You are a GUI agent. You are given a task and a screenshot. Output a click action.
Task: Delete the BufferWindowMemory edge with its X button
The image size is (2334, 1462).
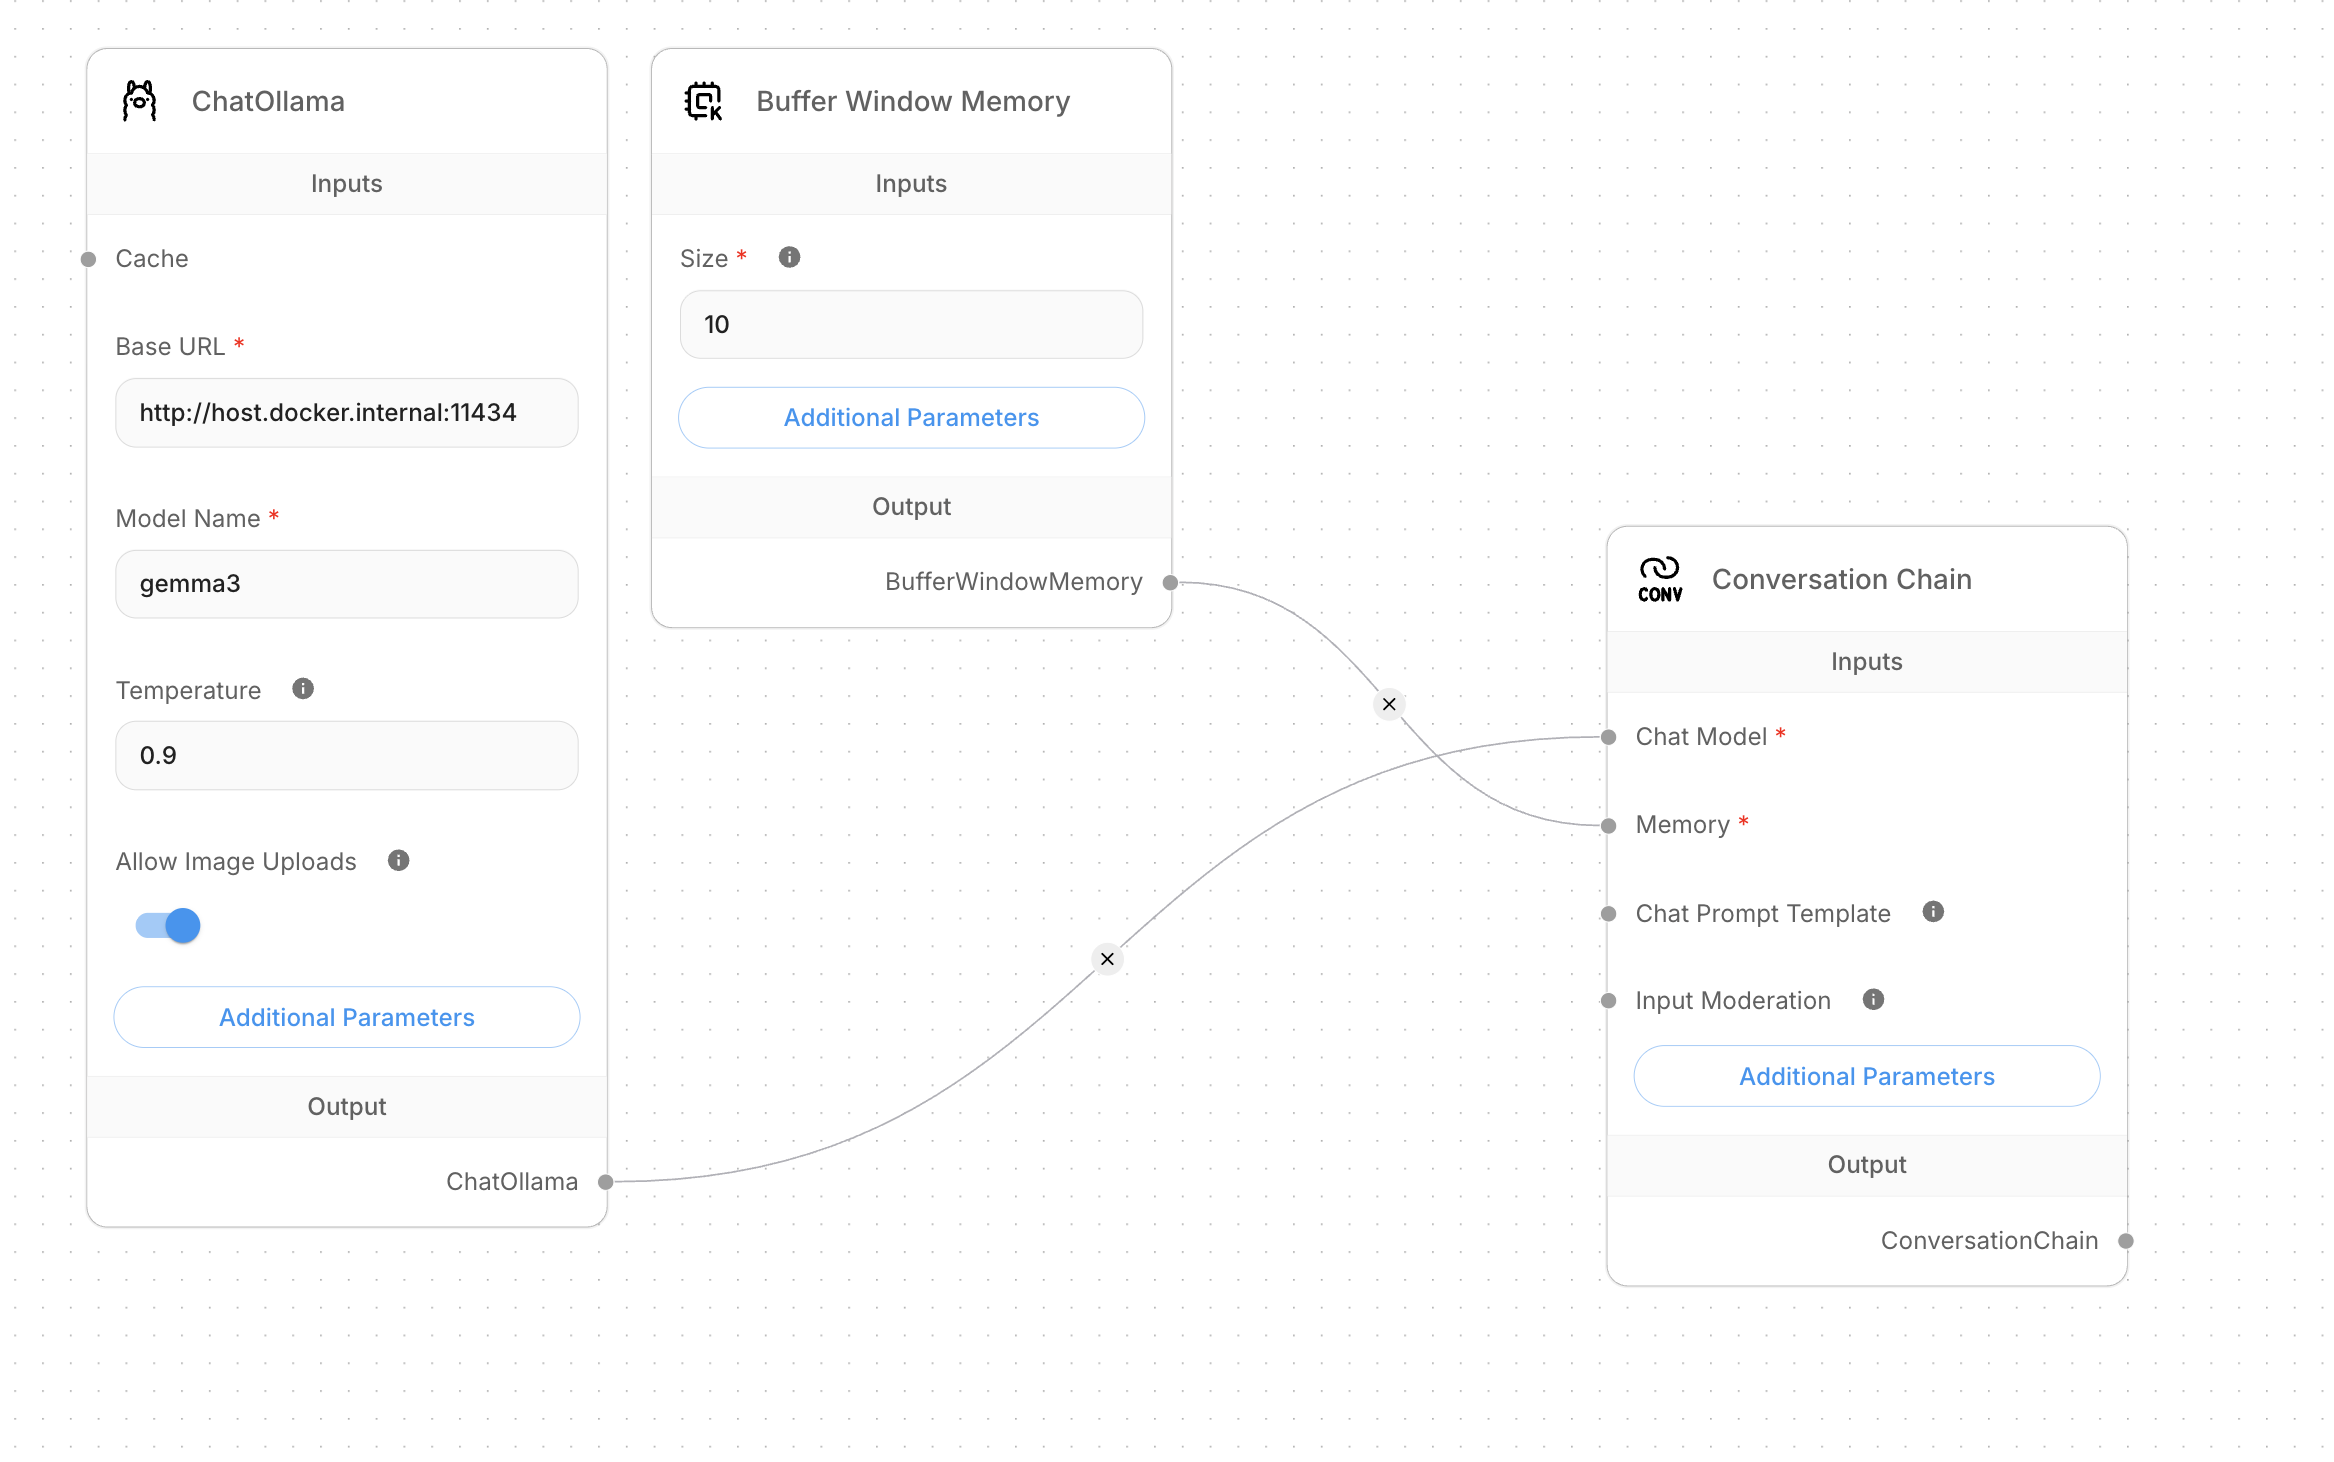[x=1389, y=704]
